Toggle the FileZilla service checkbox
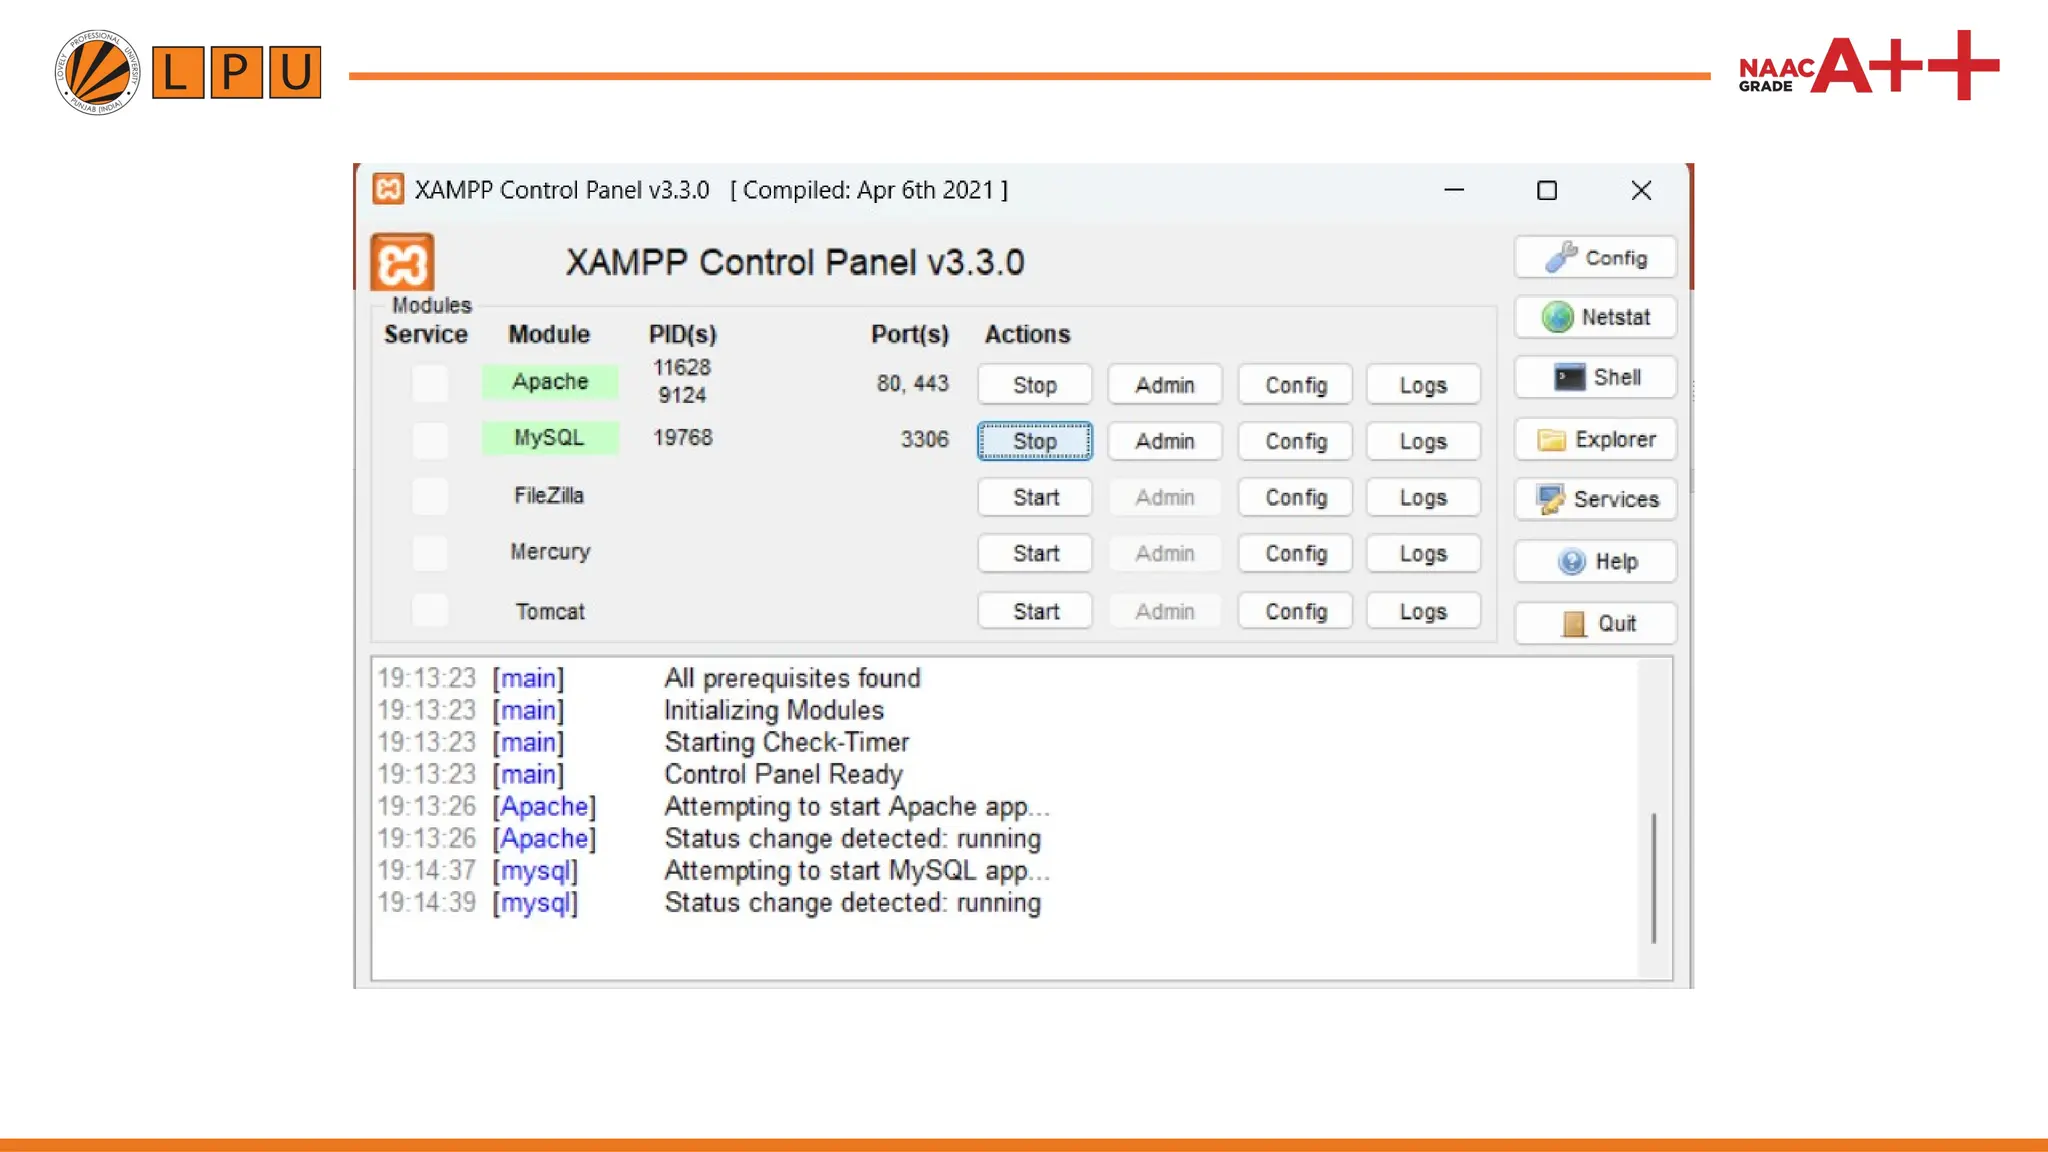The height and width of the screenshot is (1152, 2048). [430, 496]
